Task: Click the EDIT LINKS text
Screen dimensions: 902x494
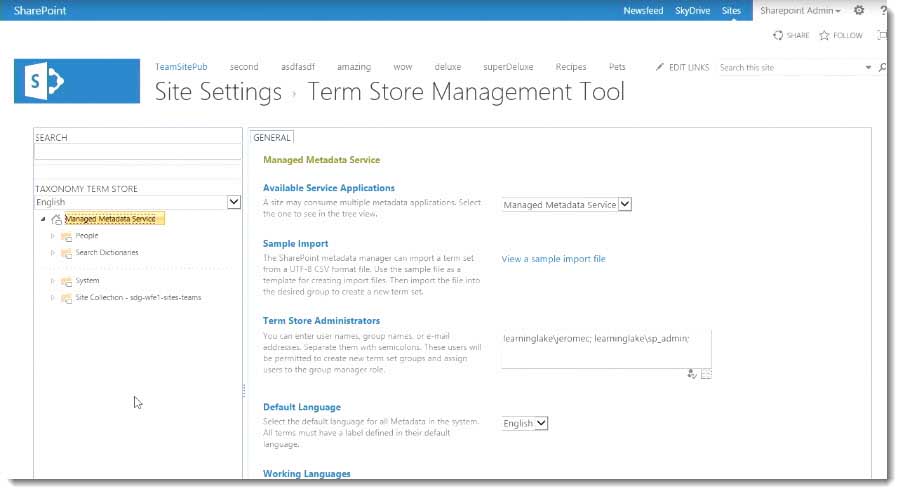Action: [x=689, y=67]
